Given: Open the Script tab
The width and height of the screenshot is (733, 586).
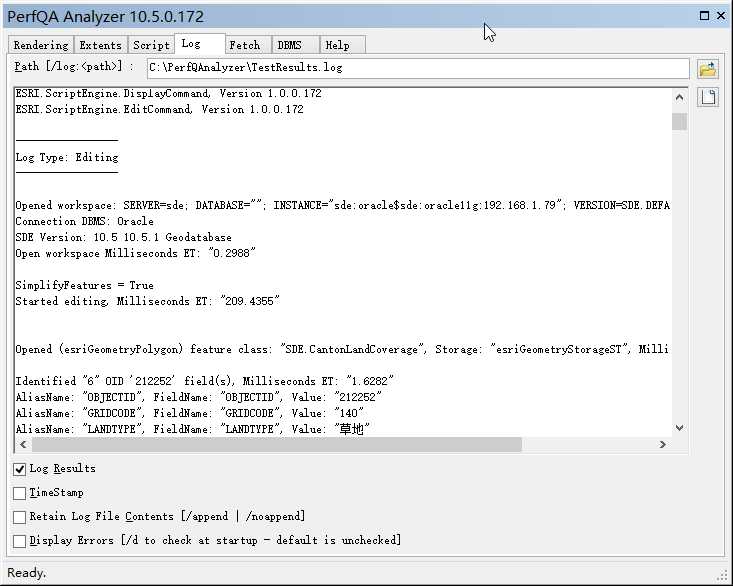Looking at the screenshot, I should 151,45.
